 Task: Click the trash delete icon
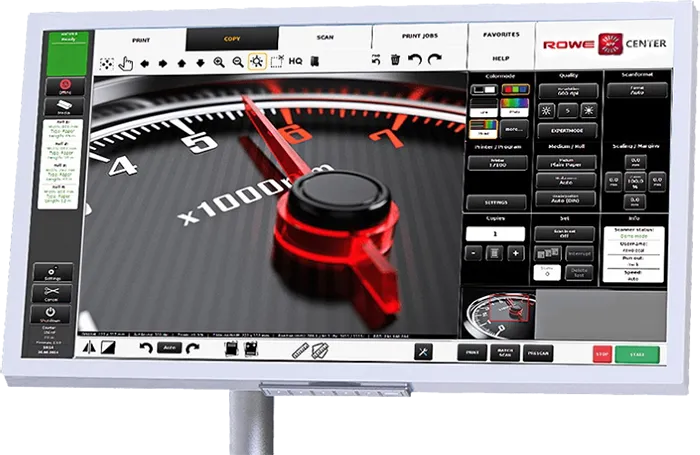[x=395, y=61]
